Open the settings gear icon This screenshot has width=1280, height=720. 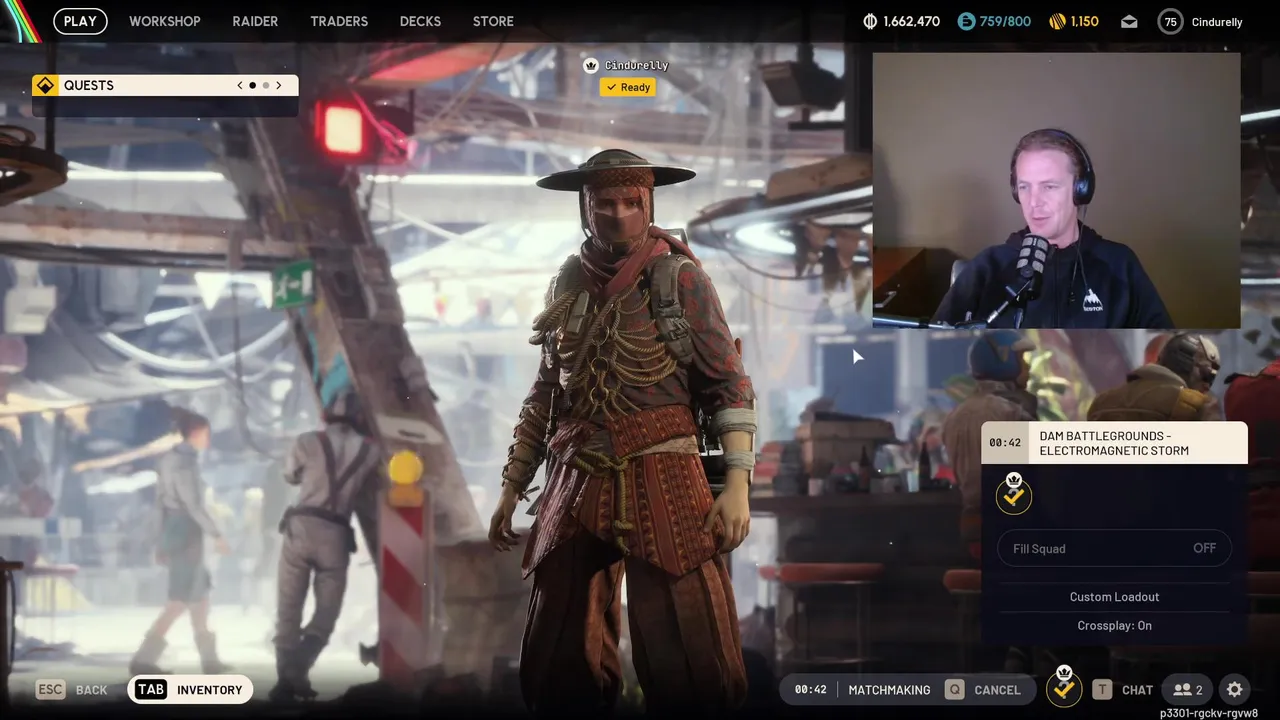click(x=1235, y=690)
